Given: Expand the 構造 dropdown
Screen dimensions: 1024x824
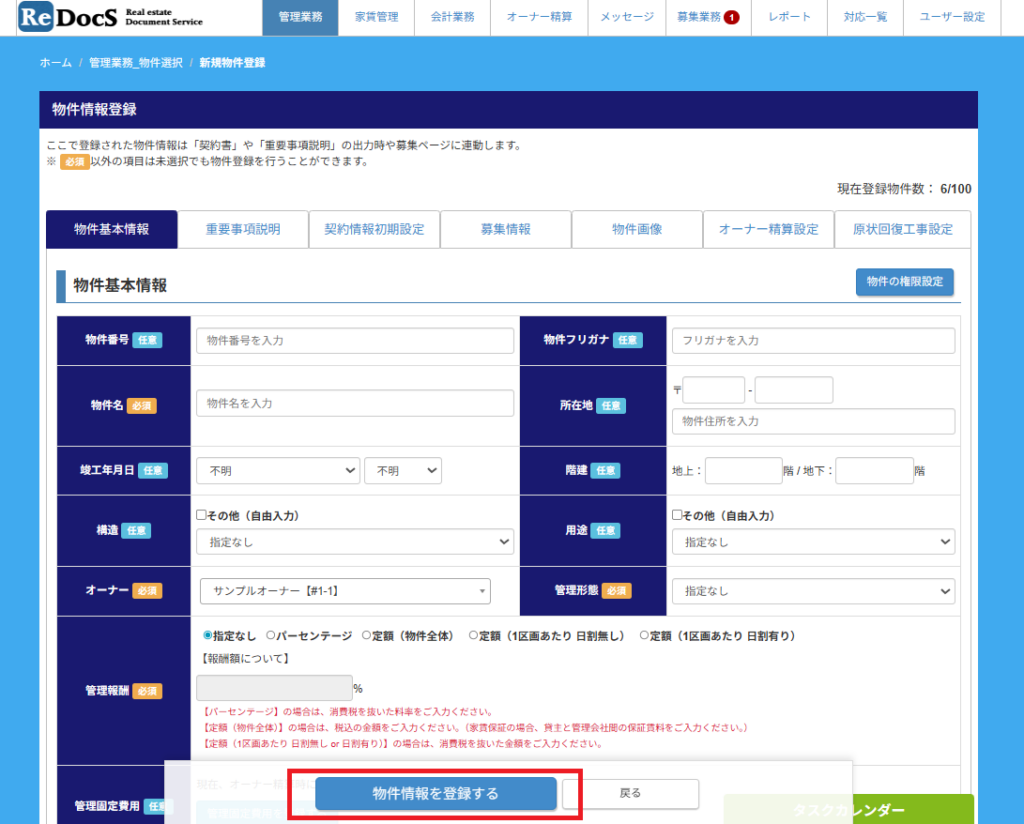Looking at the screenshot, I should click(355, 542).
